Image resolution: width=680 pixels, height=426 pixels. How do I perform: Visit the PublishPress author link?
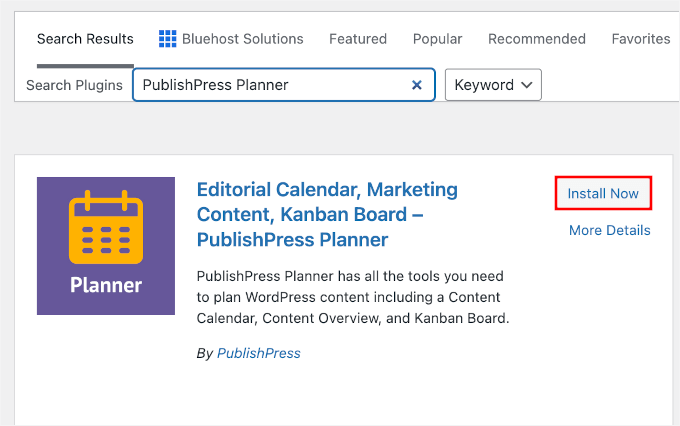point(258,353)
